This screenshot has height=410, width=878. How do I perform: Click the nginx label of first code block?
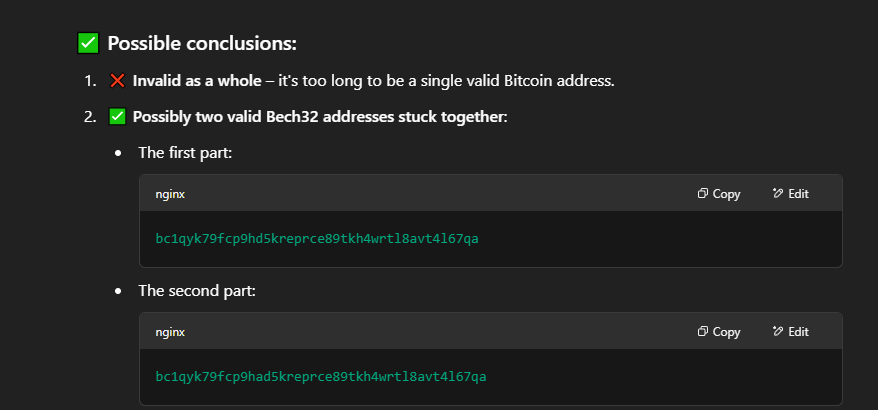(x=170, y=194)
